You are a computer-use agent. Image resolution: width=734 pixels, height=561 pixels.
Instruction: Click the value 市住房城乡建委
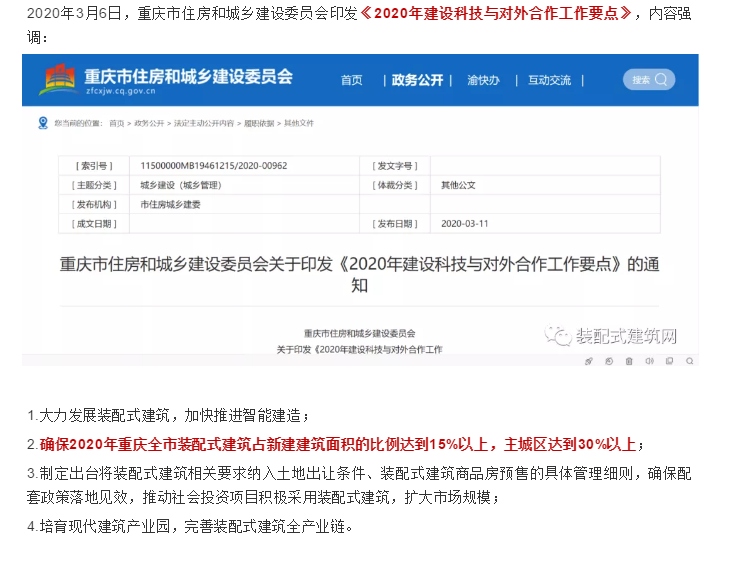170,204
